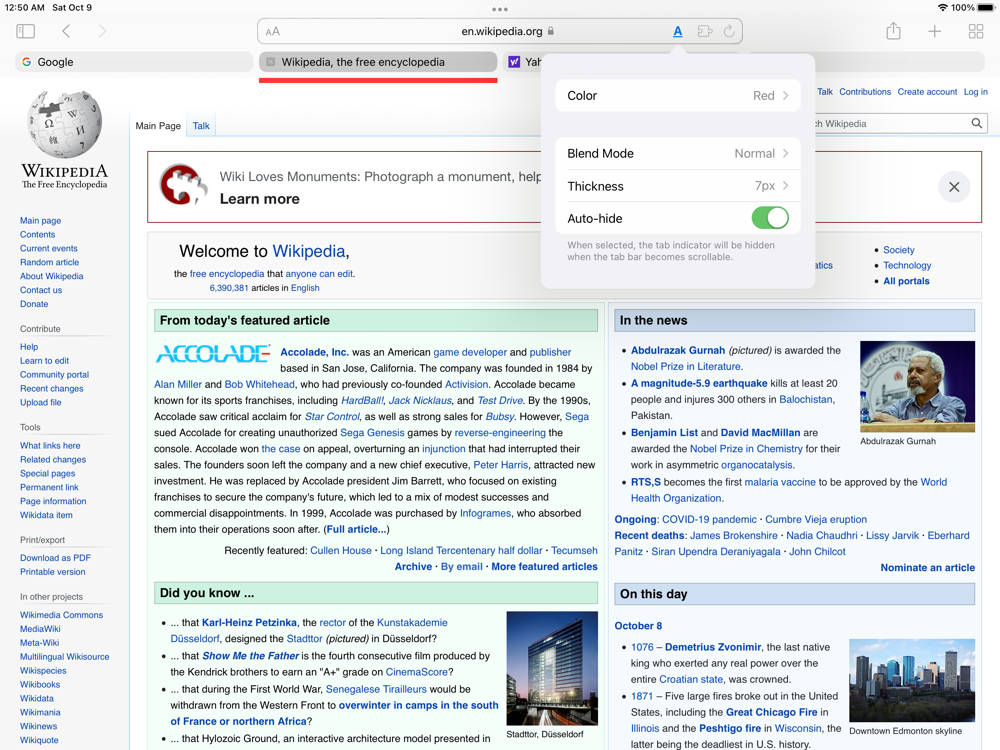Click the Abdulrazak Gurnah photo thumbnail

click(917, 386)
